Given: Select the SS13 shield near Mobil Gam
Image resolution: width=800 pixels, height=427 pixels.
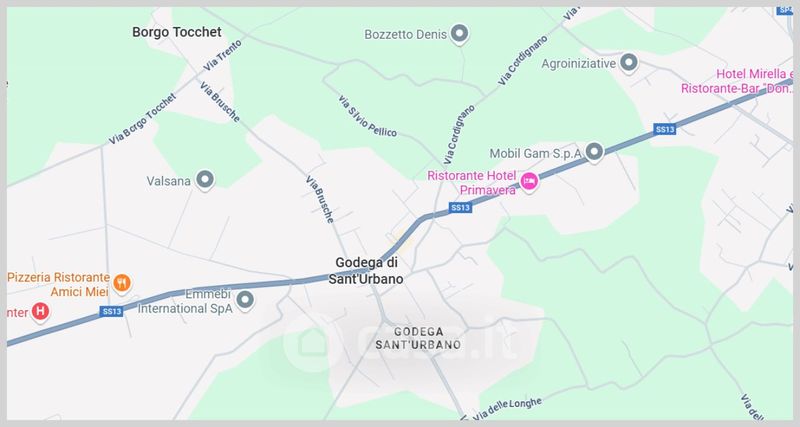Looking at the screenshot, I should [665, 130].
